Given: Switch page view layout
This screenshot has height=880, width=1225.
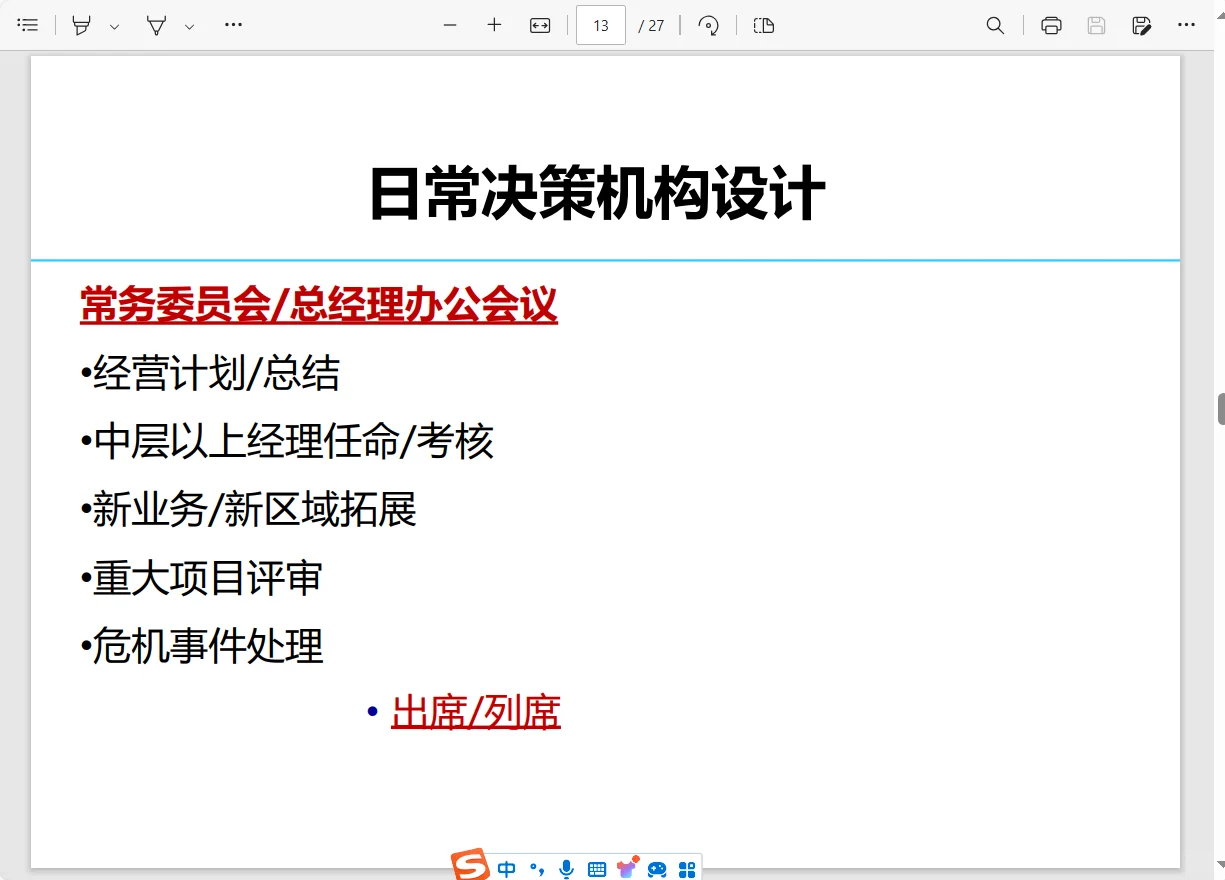Looking at the screenshot, I should point(764,25).
